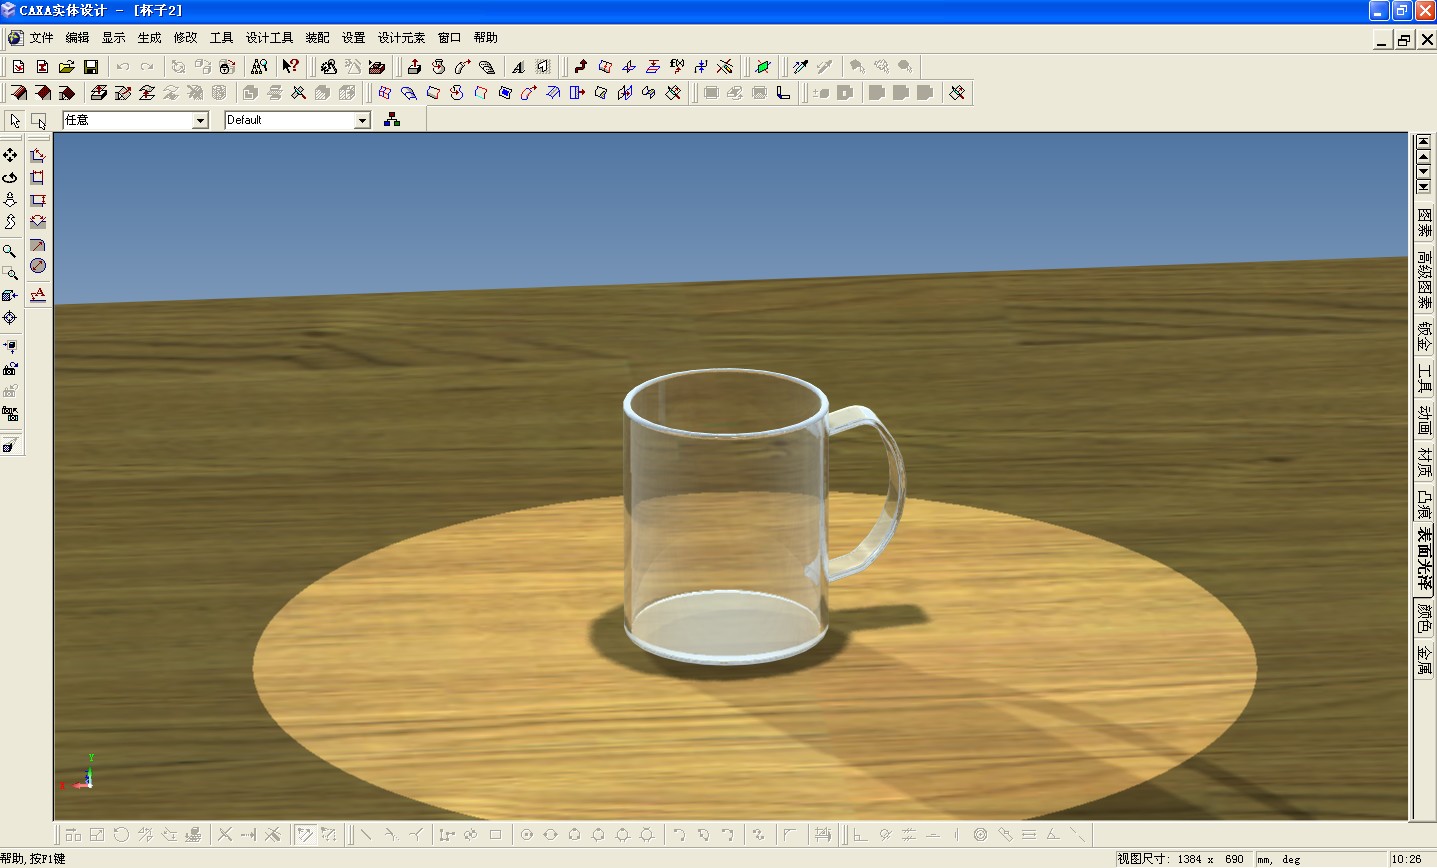This screenshot has width=1437, height=868.
Task: Click the first blue surface tool icon
Action: [x=384, y=93]
